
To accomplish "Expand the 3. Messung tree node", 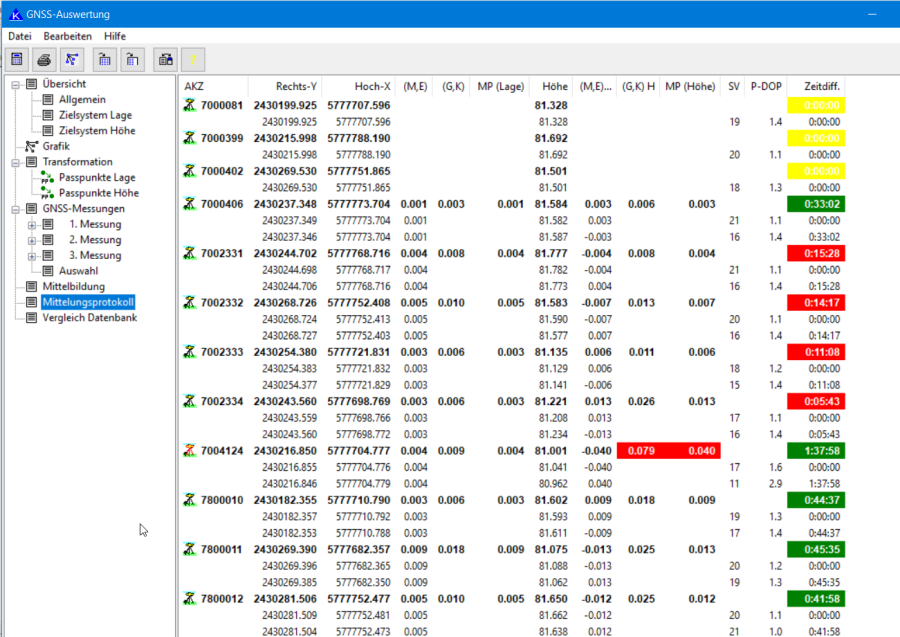I will [x=32, y=255].
